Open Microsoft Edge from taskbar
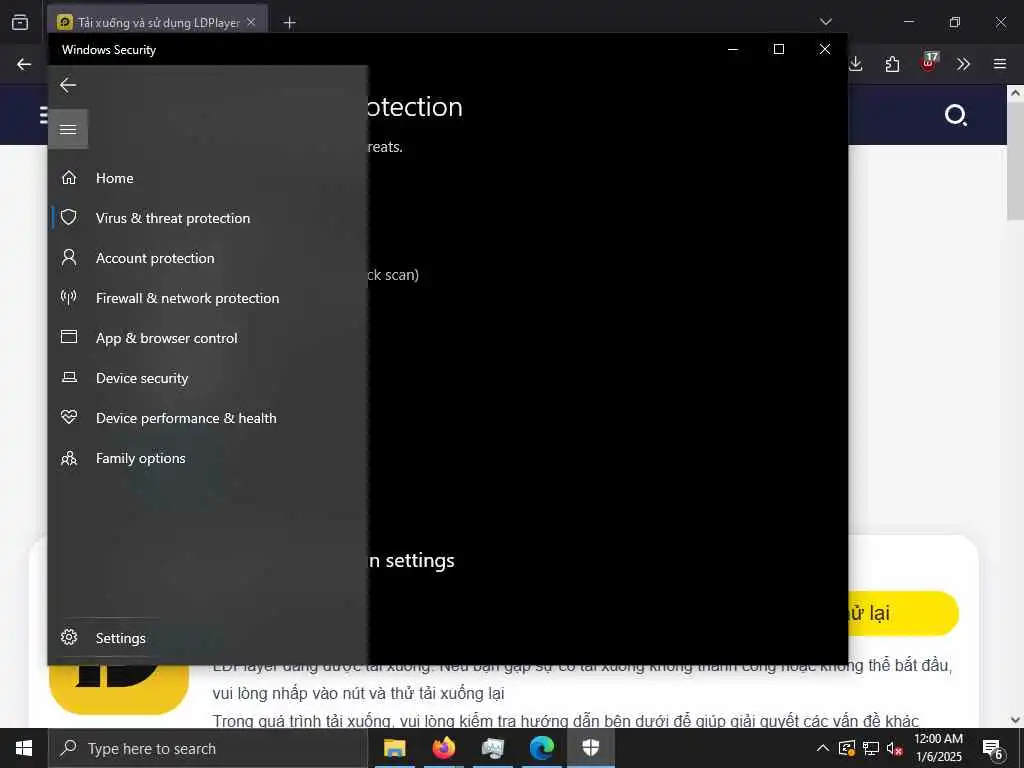Image resolution: width=1024 pixels, height=768 pixels. pyautogui.click(x=541, y=748)
